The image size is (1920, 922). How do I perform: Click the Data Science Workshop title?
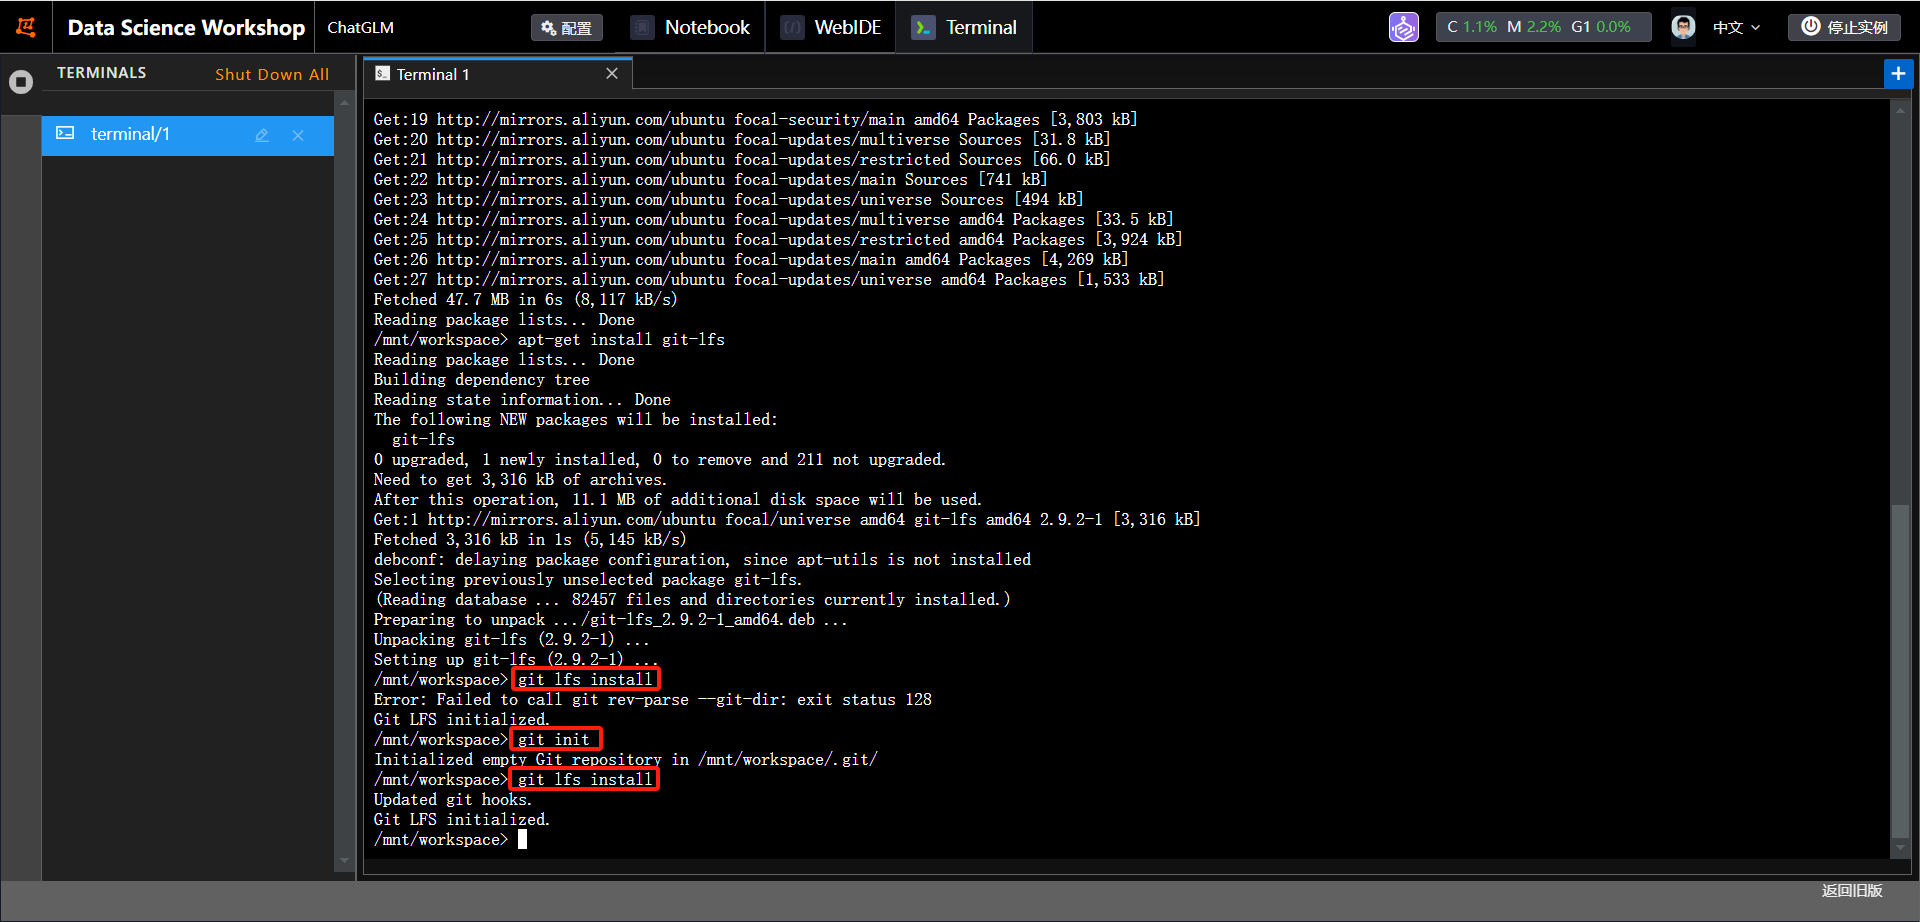coord(186,27)
